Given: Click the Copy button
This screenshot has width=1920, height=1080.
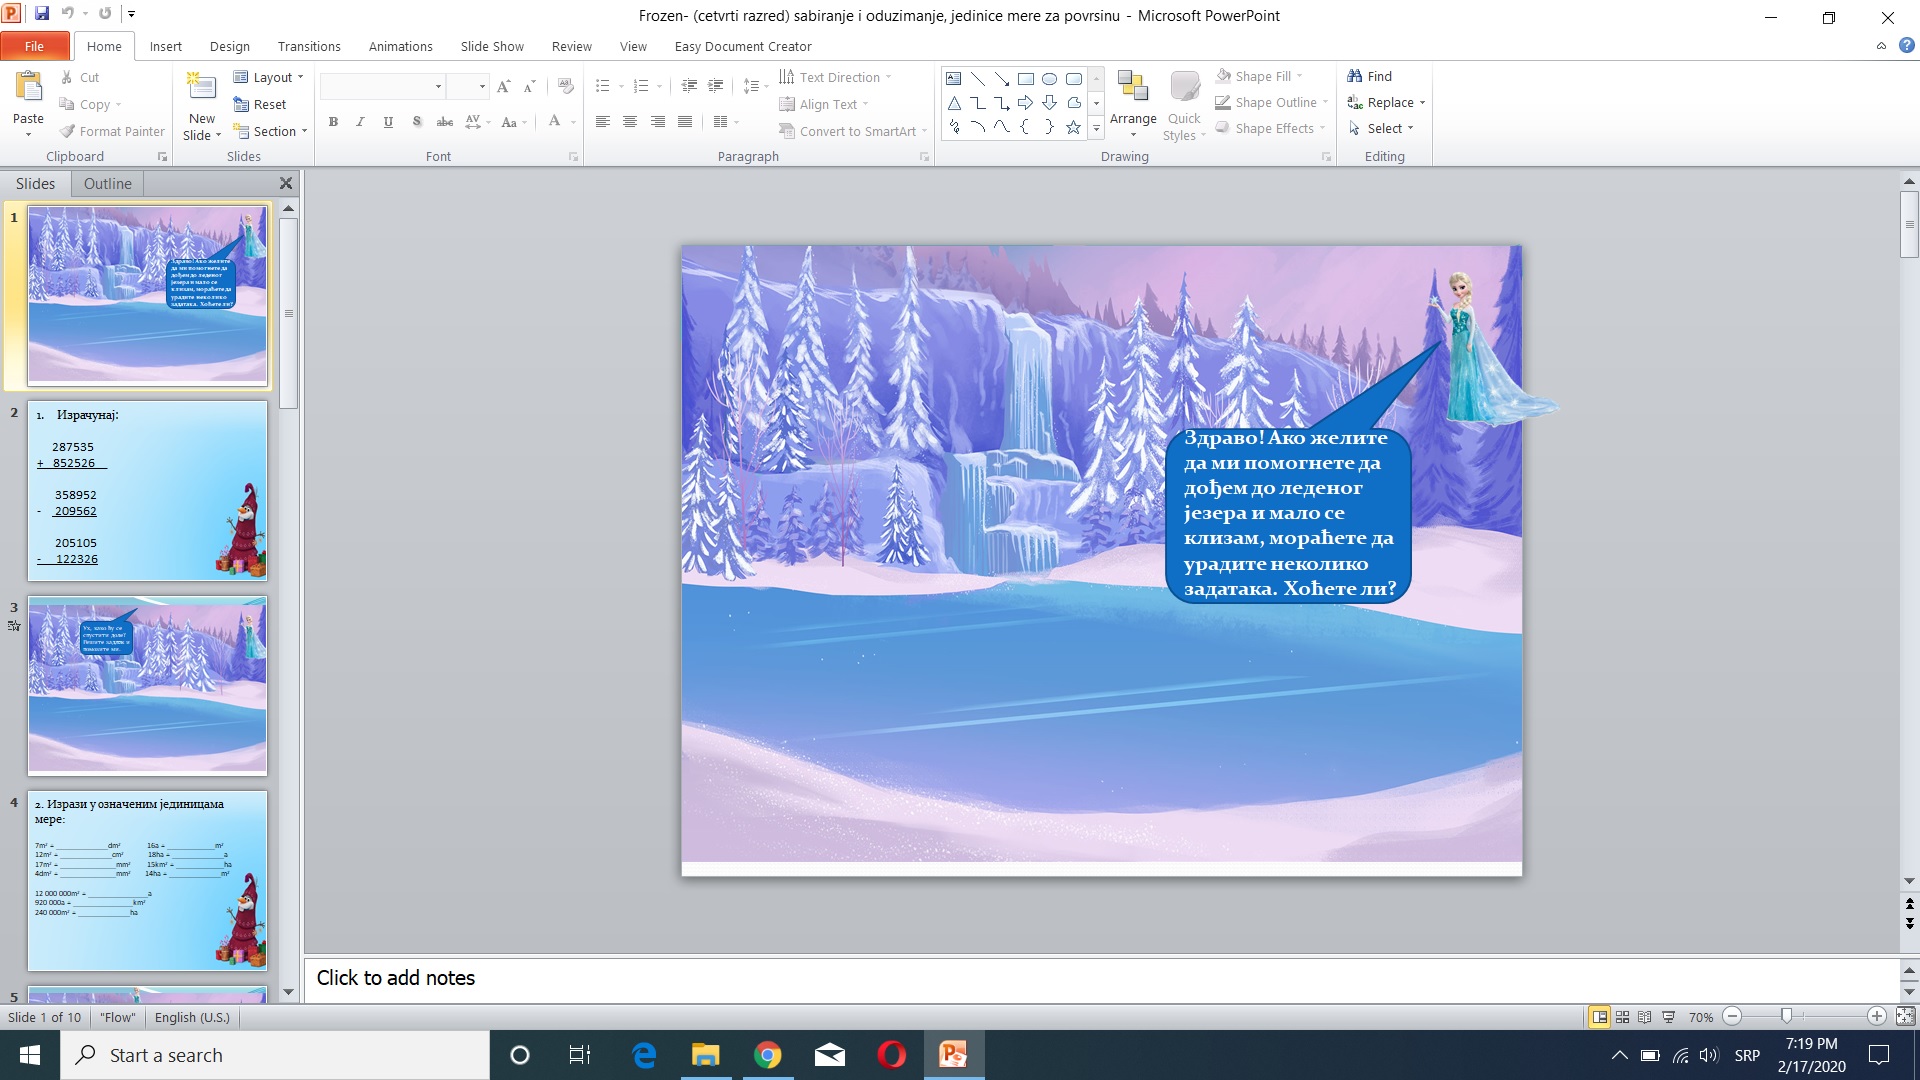Looking at the screenshot, I should coord(90,104).
